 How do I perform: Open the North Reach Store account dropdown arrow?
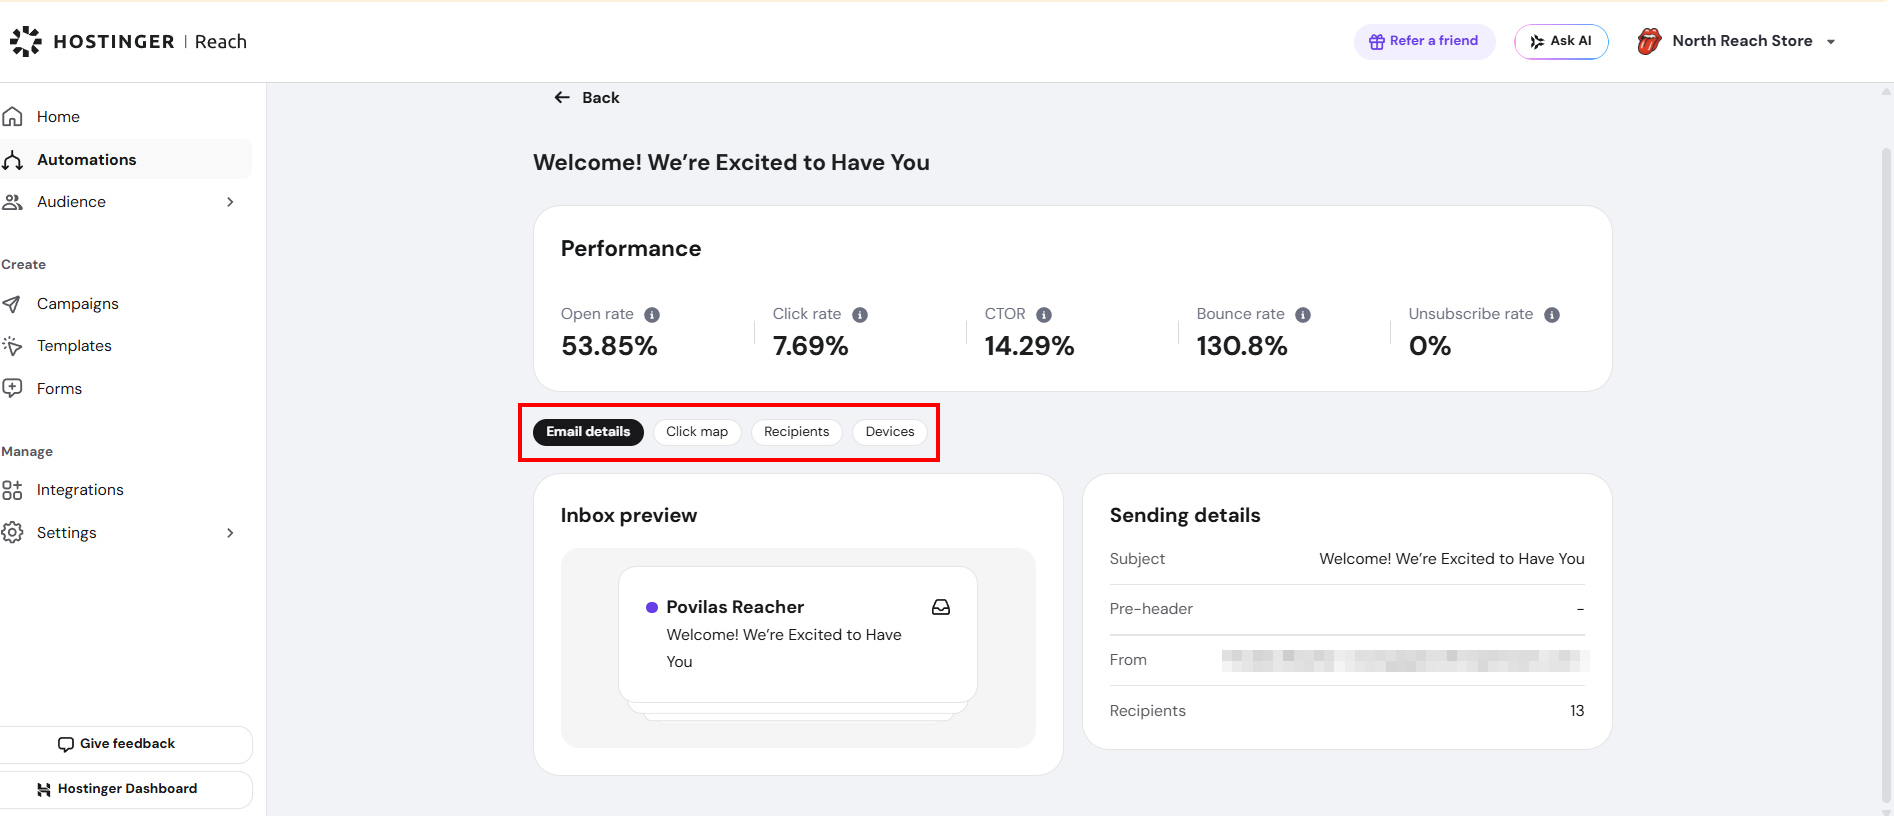coord(1831,42)
